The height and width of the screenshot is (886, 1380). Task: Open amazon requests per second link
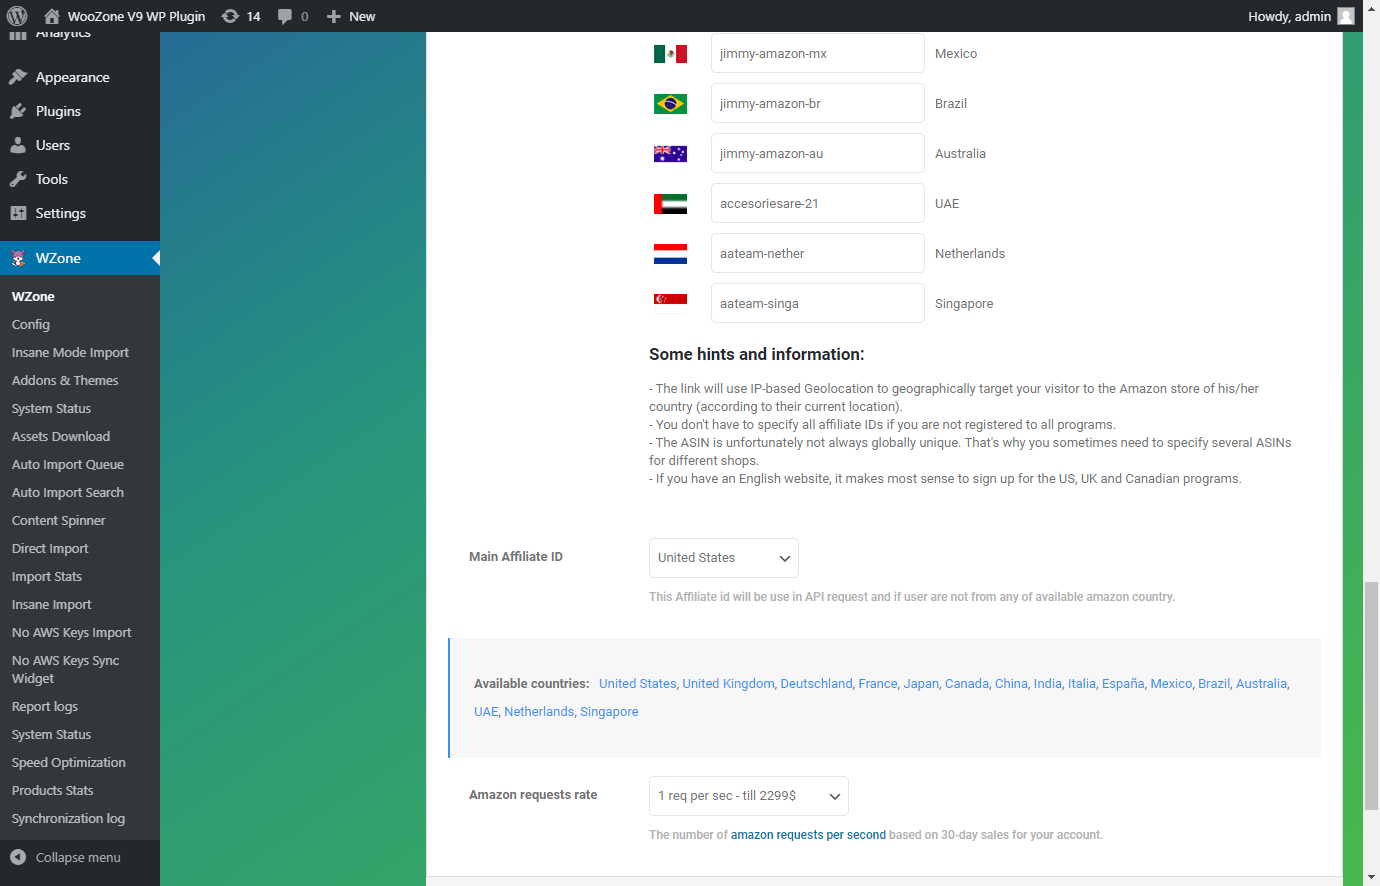click(808, 835)
